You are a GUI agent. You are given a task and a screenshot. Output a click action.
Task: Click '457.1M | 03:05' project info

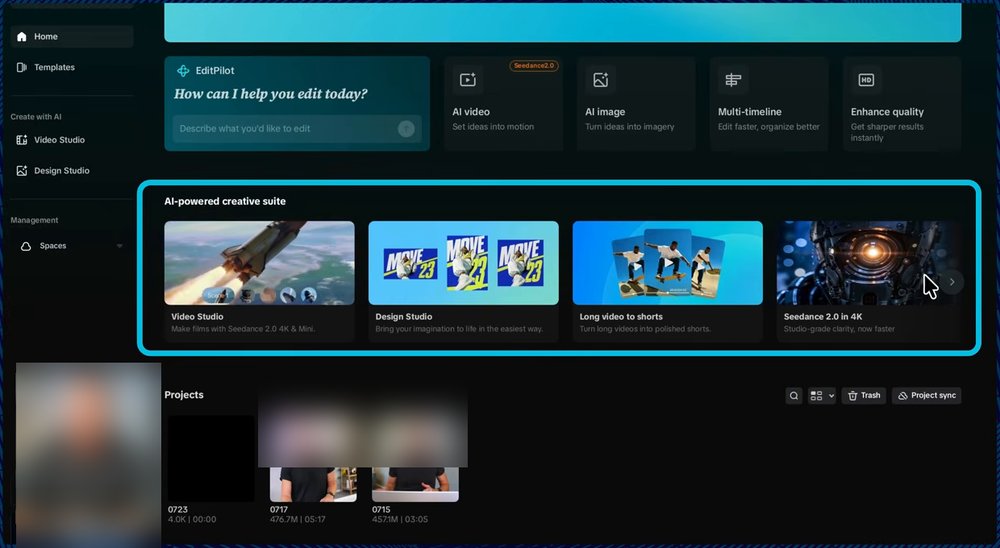400,519
